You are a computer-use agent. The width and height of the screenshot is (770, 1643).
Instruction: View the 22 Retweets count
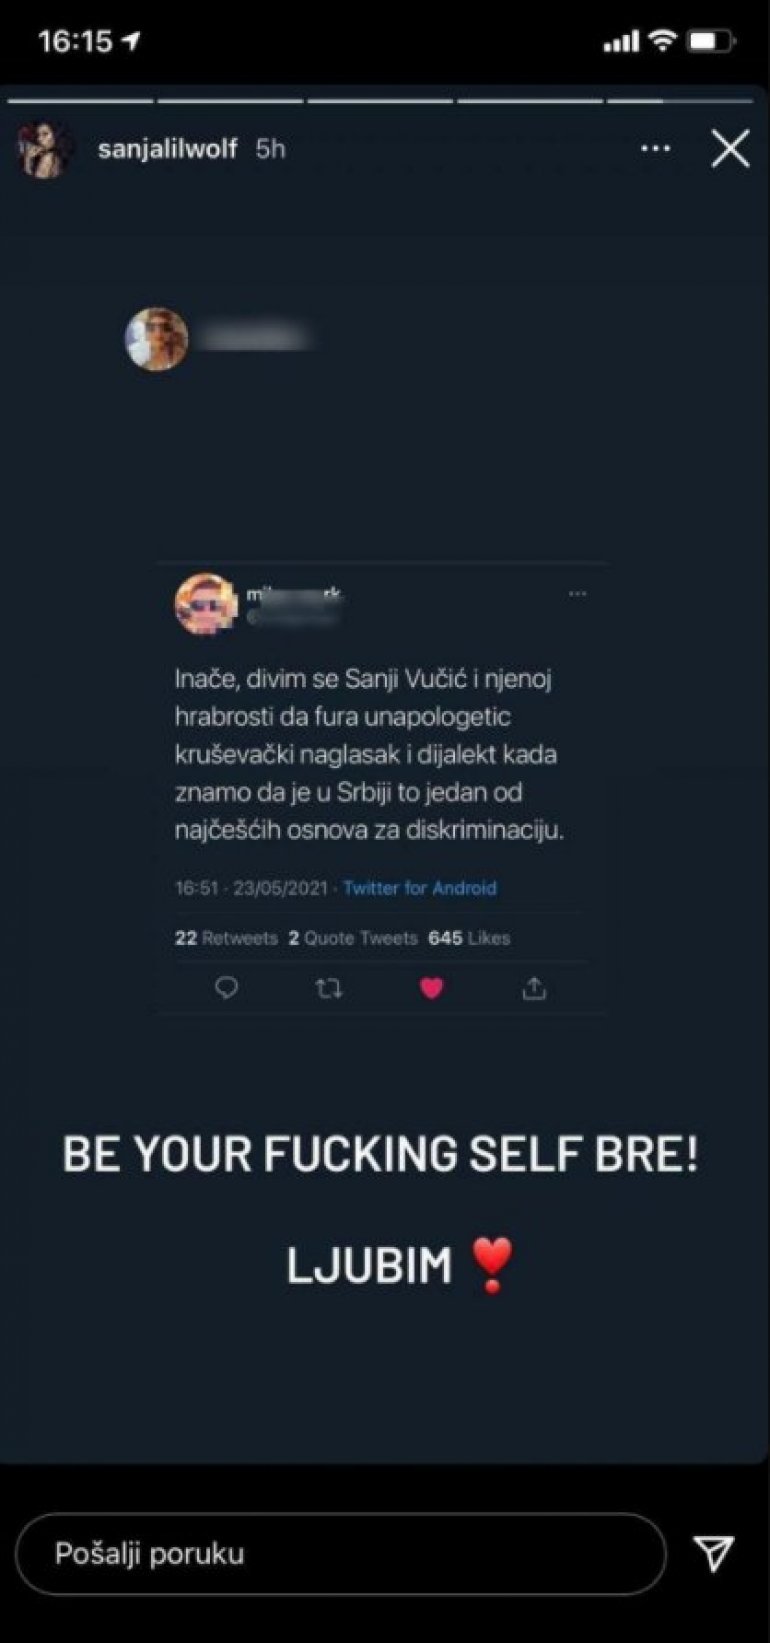tap(226, 938)
